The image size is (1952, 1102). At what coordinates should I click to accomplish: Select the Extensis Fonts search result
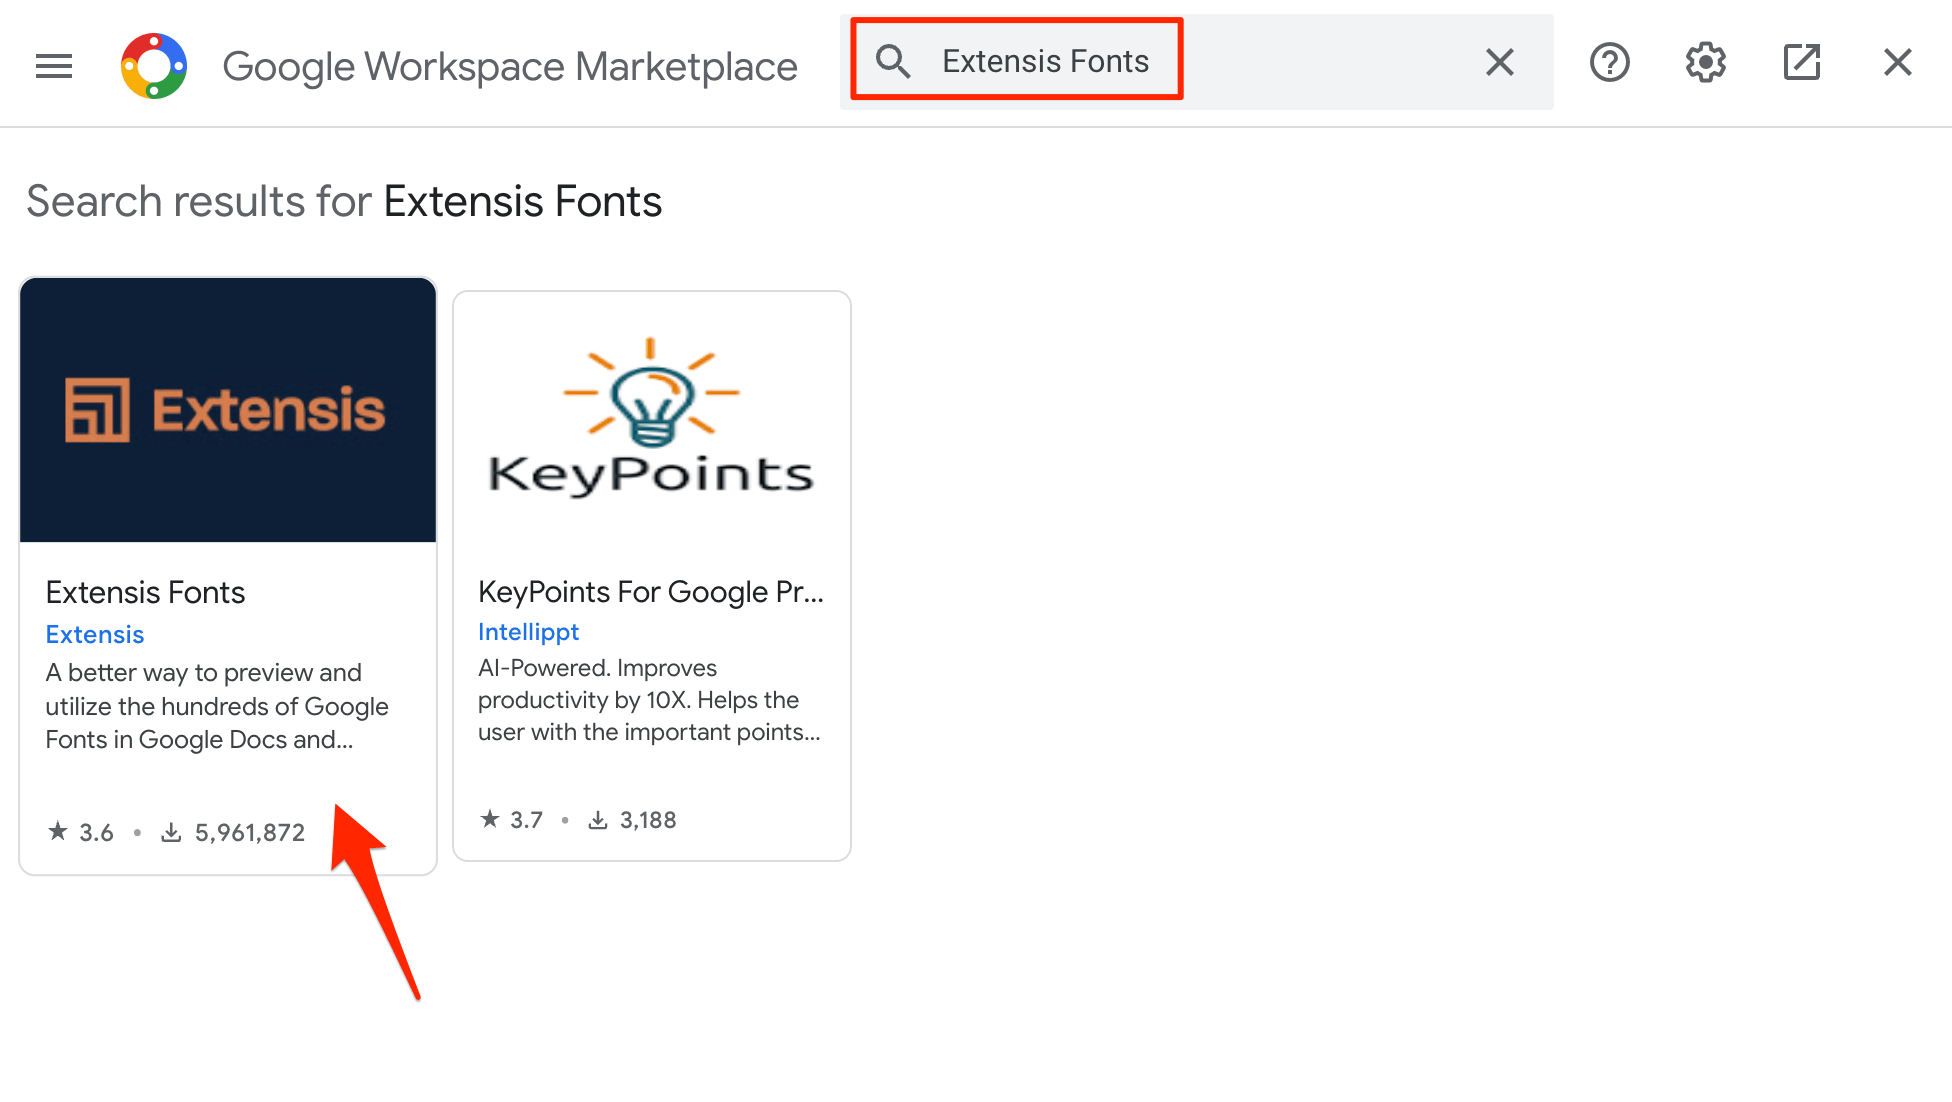[227, 575]
